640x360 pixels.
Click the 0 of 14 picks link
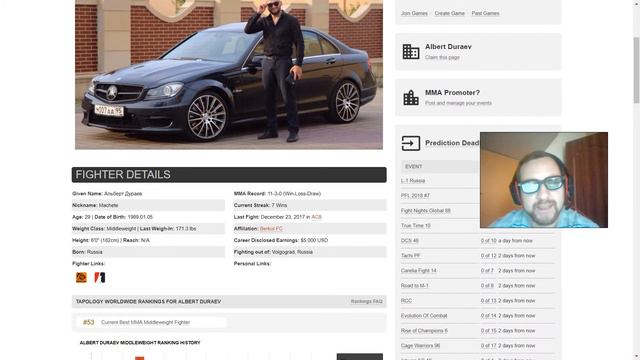pos(489,316)
